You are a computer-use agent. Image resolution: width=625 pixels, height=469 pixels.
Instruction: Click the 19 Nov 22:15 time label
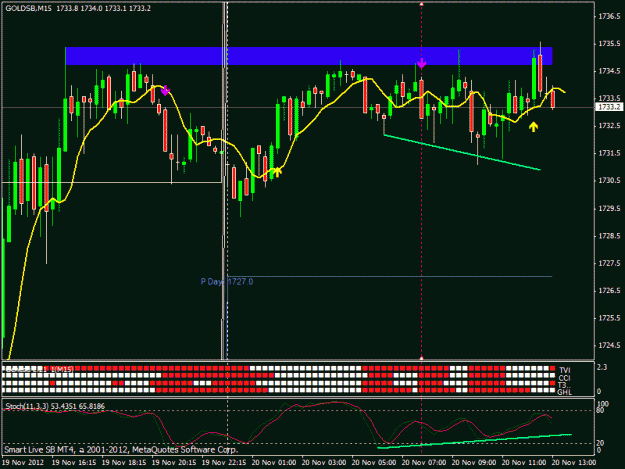[x=224, y=463]
